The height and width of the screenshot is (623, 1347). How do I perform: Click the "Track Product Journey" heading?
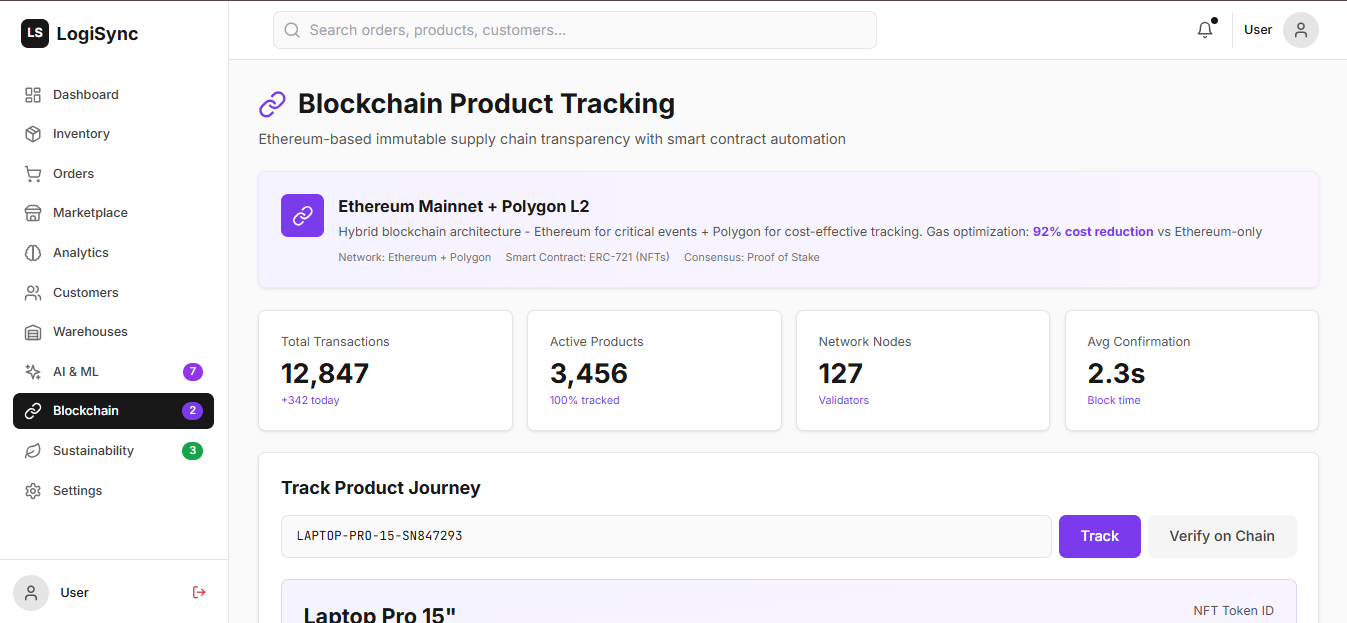(x=381, y=488)
